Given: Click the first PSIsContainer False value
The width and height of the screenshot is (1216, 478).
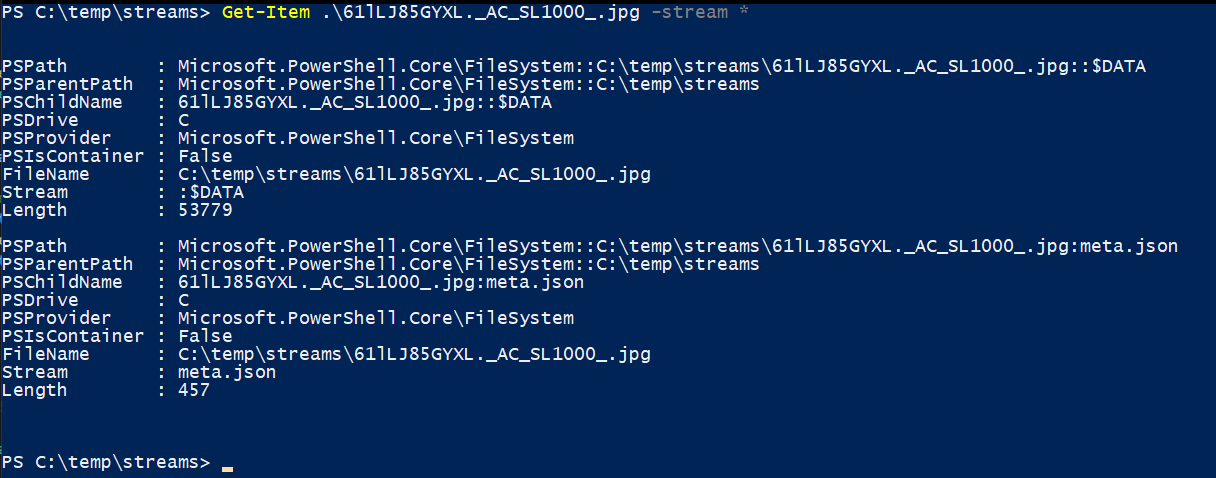Looking at the screenshot, I should click(x=204, y=156).
